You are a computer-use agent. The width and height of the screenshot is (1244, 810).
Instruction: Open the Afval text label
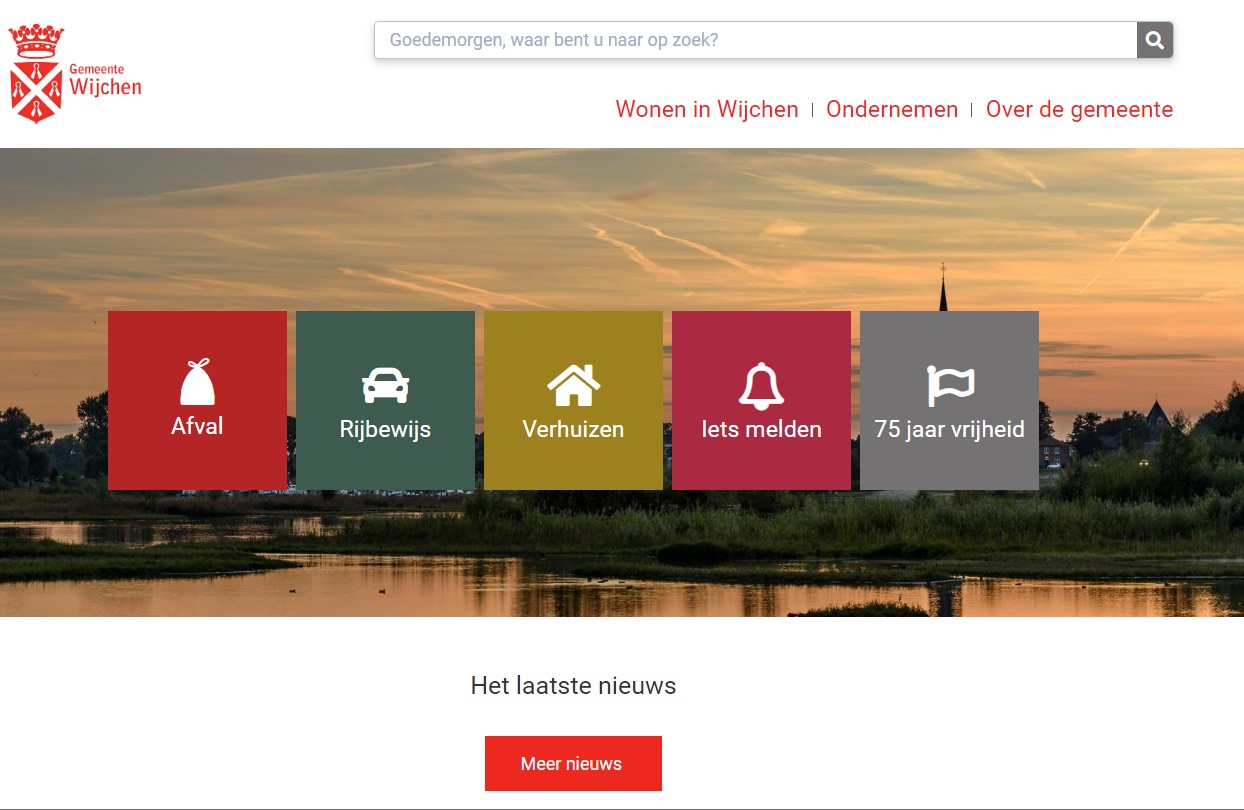(x=197, y=426)
